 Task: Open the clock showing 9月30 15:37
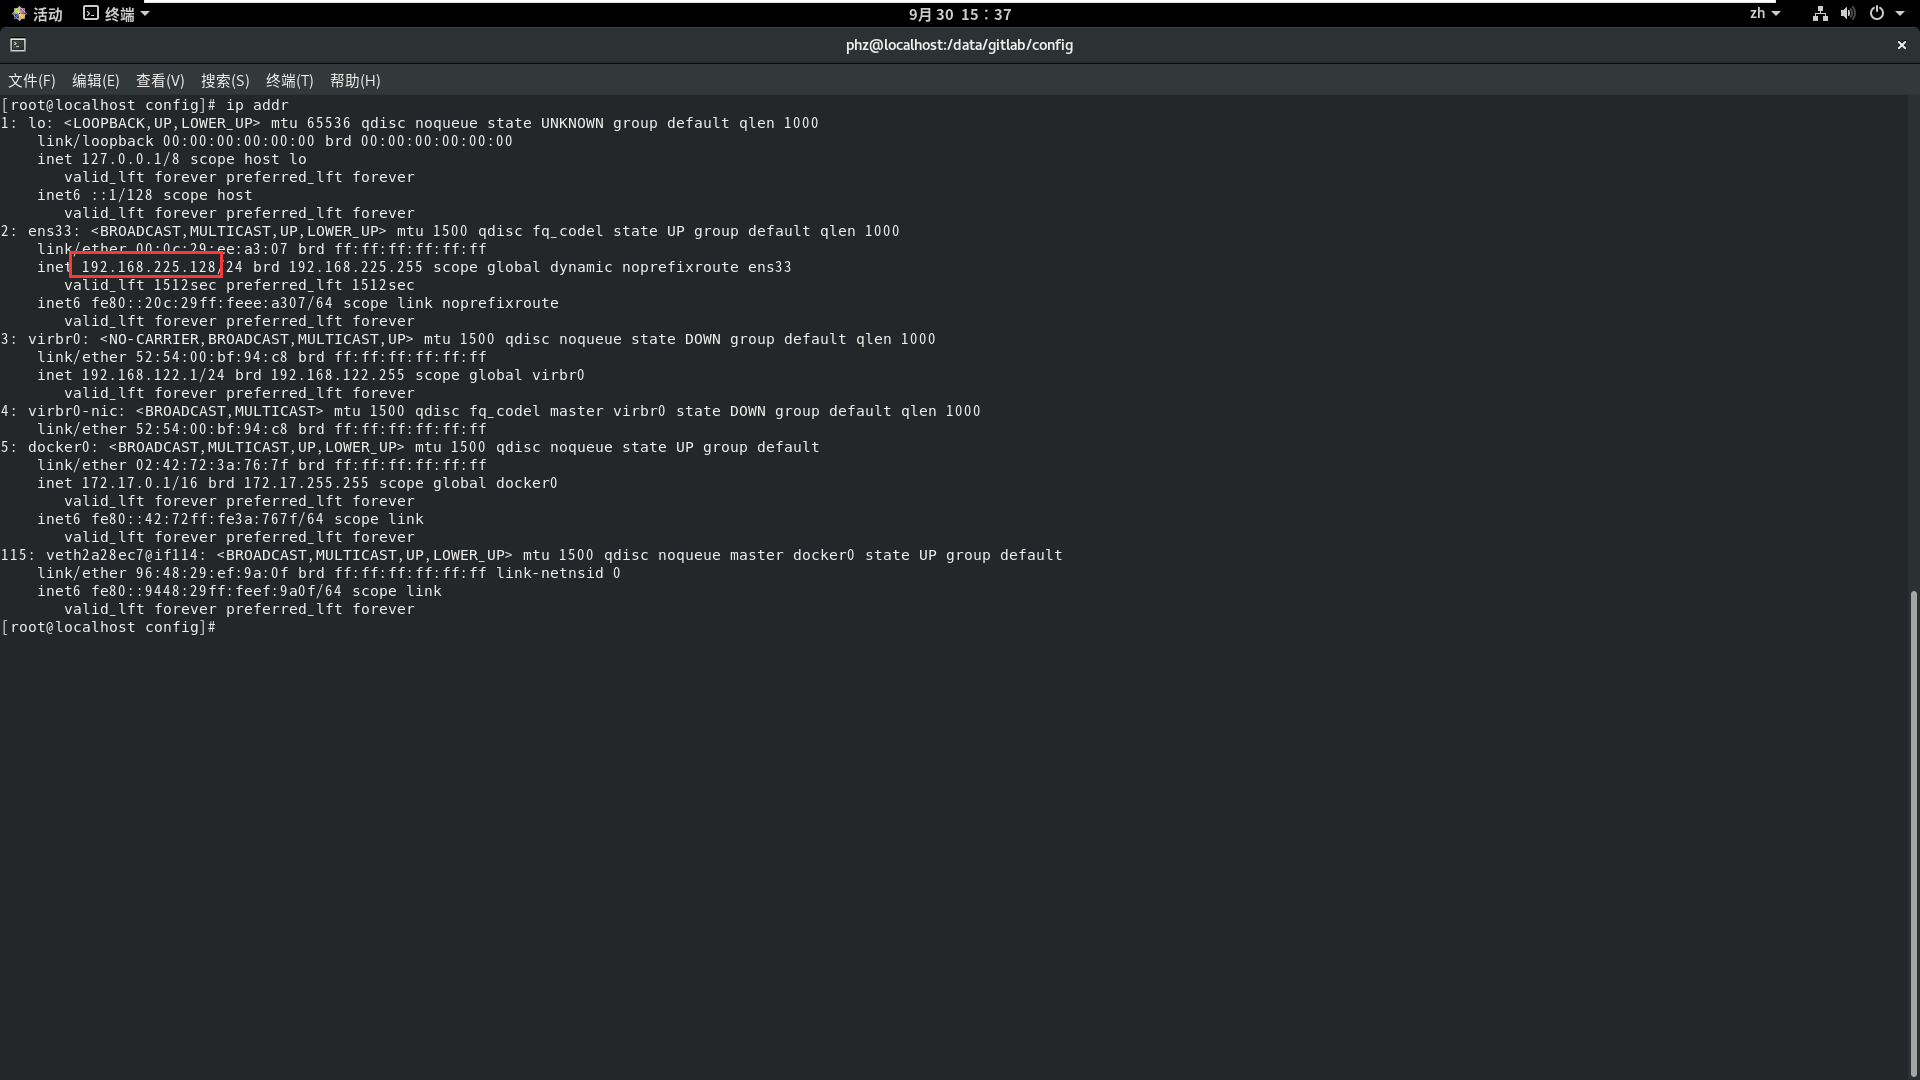[x=959, y=14]
